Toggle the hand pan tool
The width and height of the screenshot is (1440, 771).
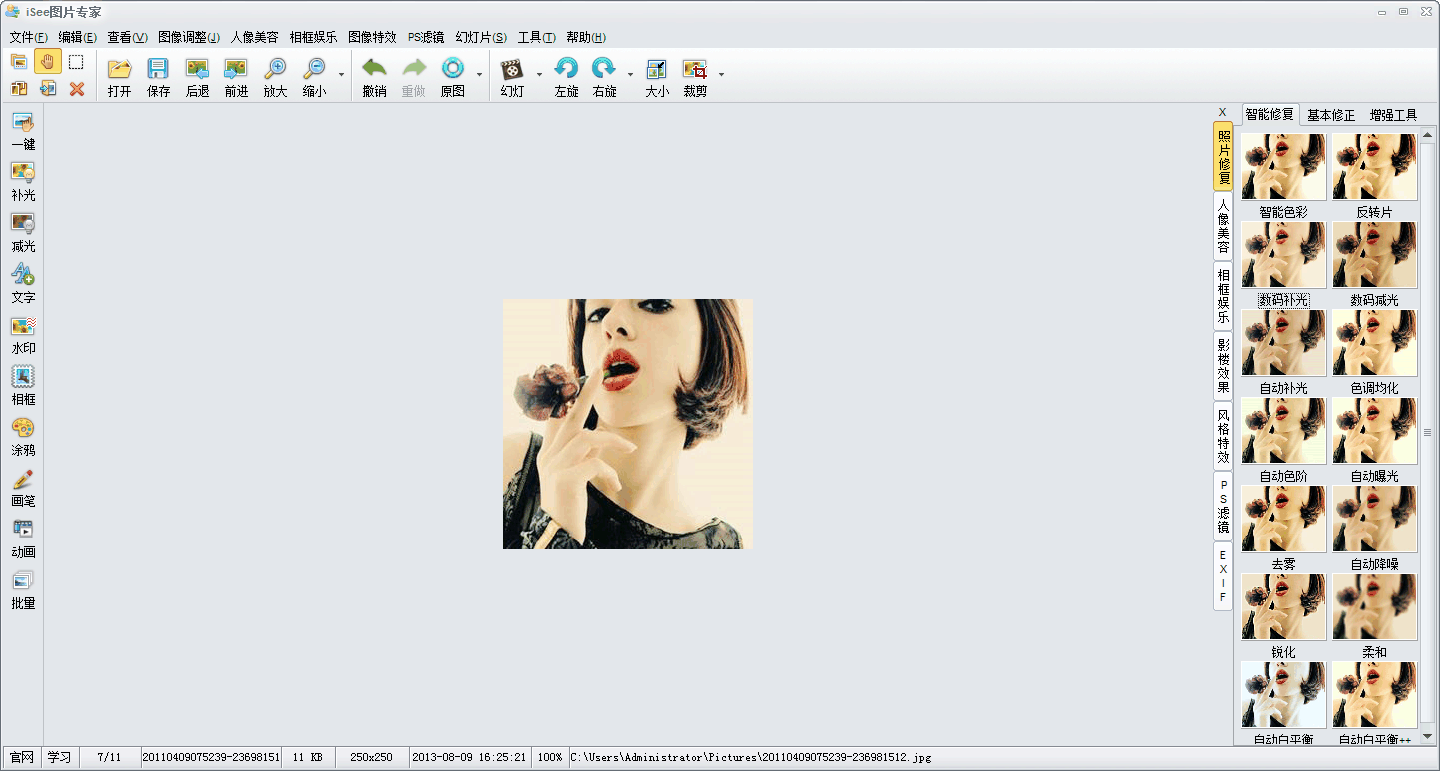click(47, 62)
